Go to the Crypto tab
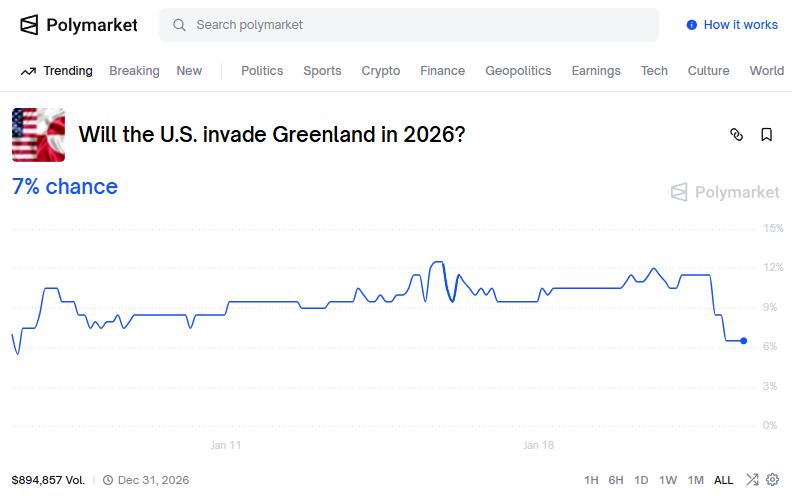The width and height of the screenshot is (792, 500). (x=380, y=71)
